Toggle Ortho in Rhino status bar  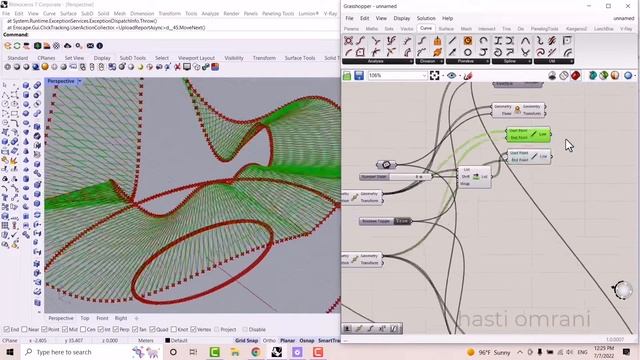tap(269, 340)
